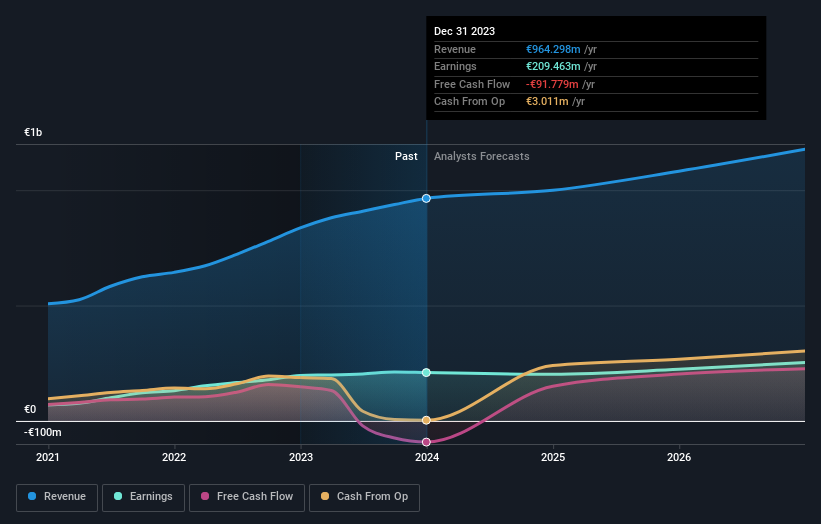This screenshot has height=524, width=821.
Task: Click the 2026 x-axis label
Action: pos(679,458)
